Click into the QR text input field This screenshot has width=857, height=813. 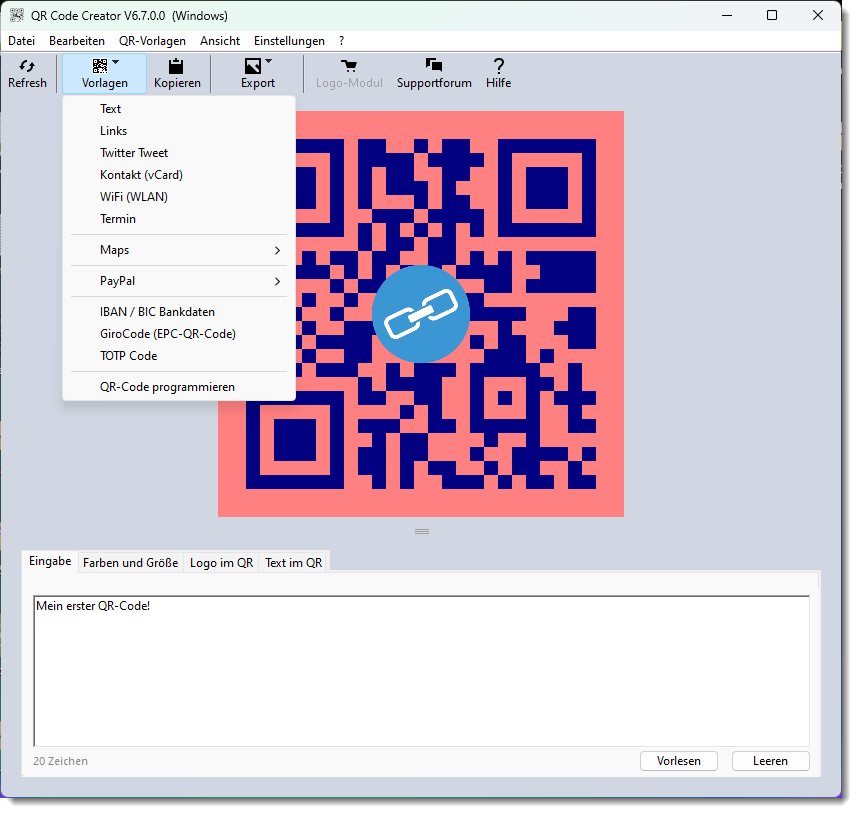(421, 671)
